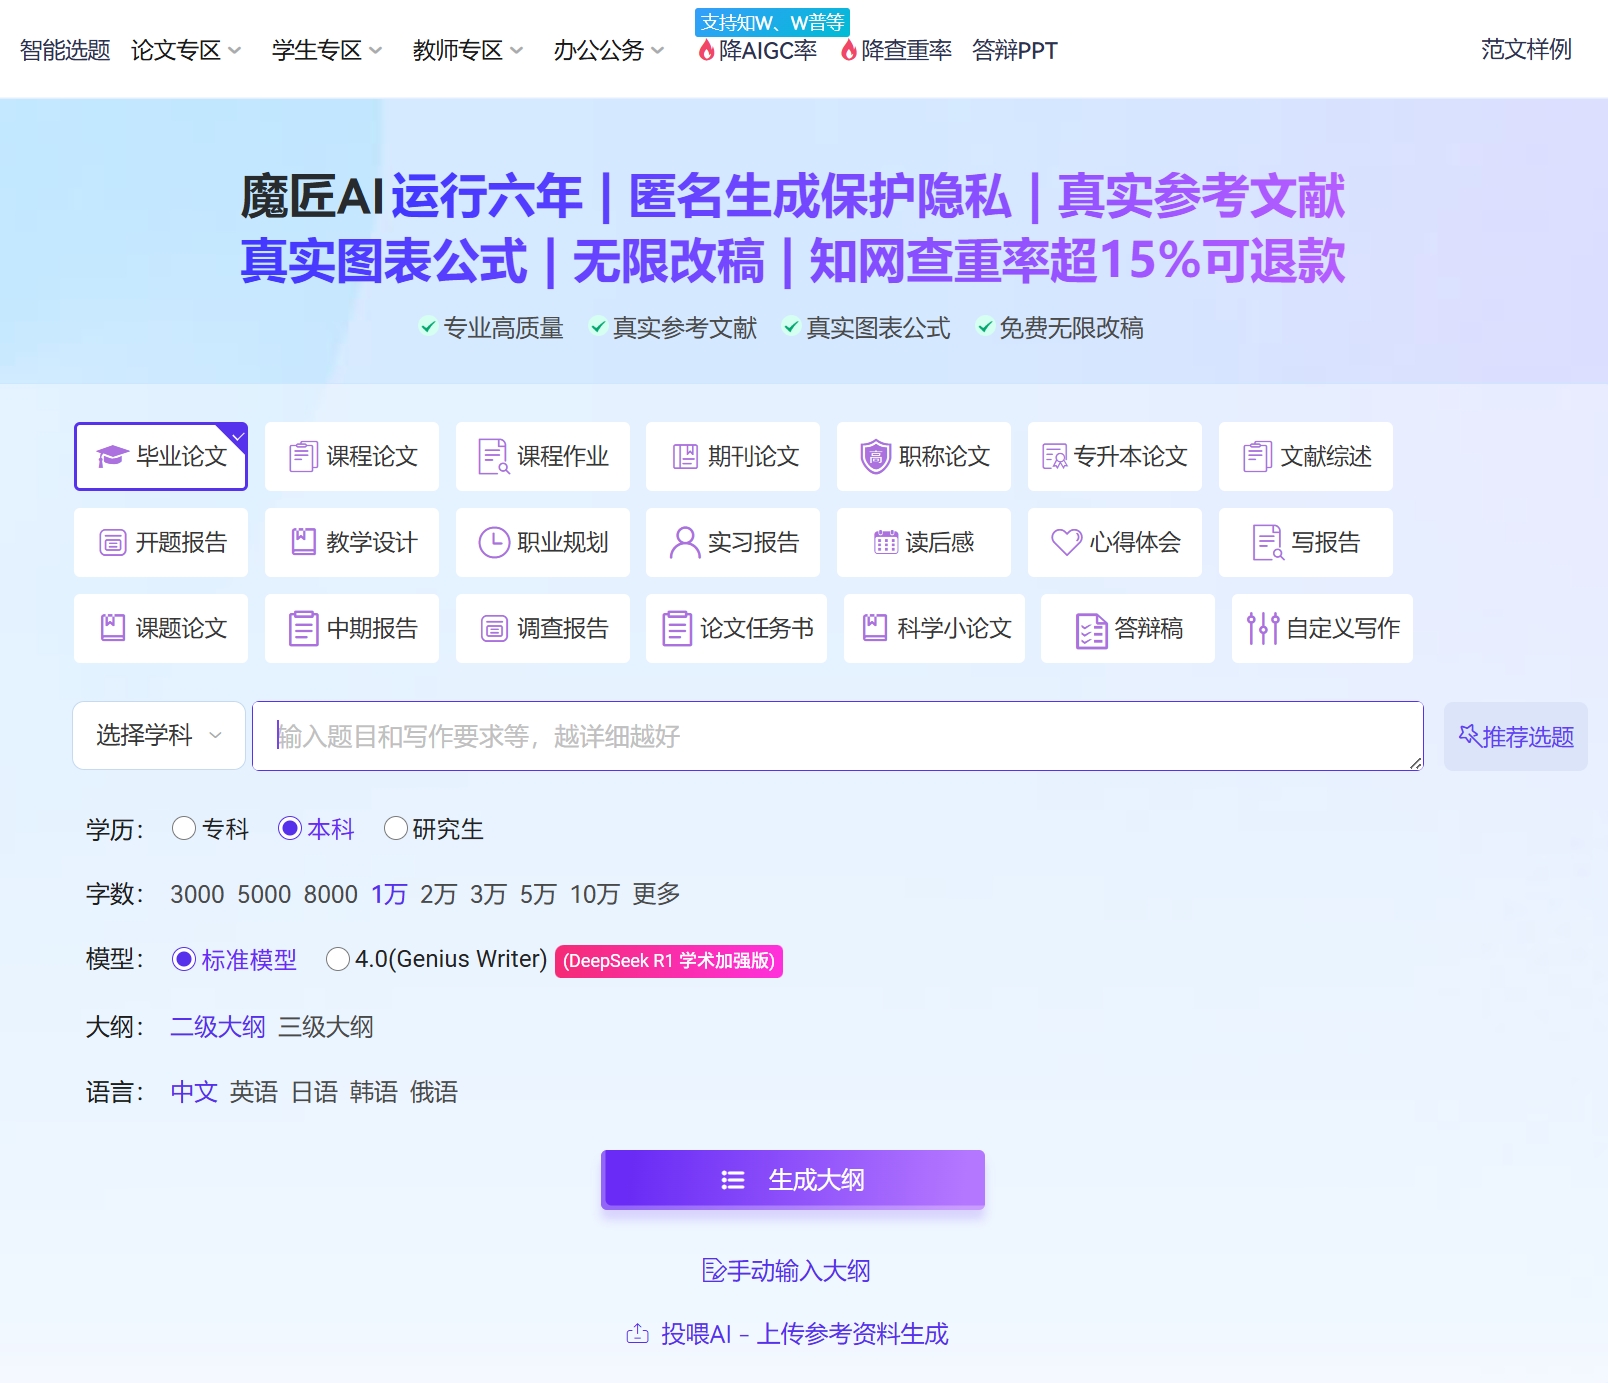Open the 答辩PPT menu entry
This screenshot has width=1608, height=1383.
[x=1014, y=50]
